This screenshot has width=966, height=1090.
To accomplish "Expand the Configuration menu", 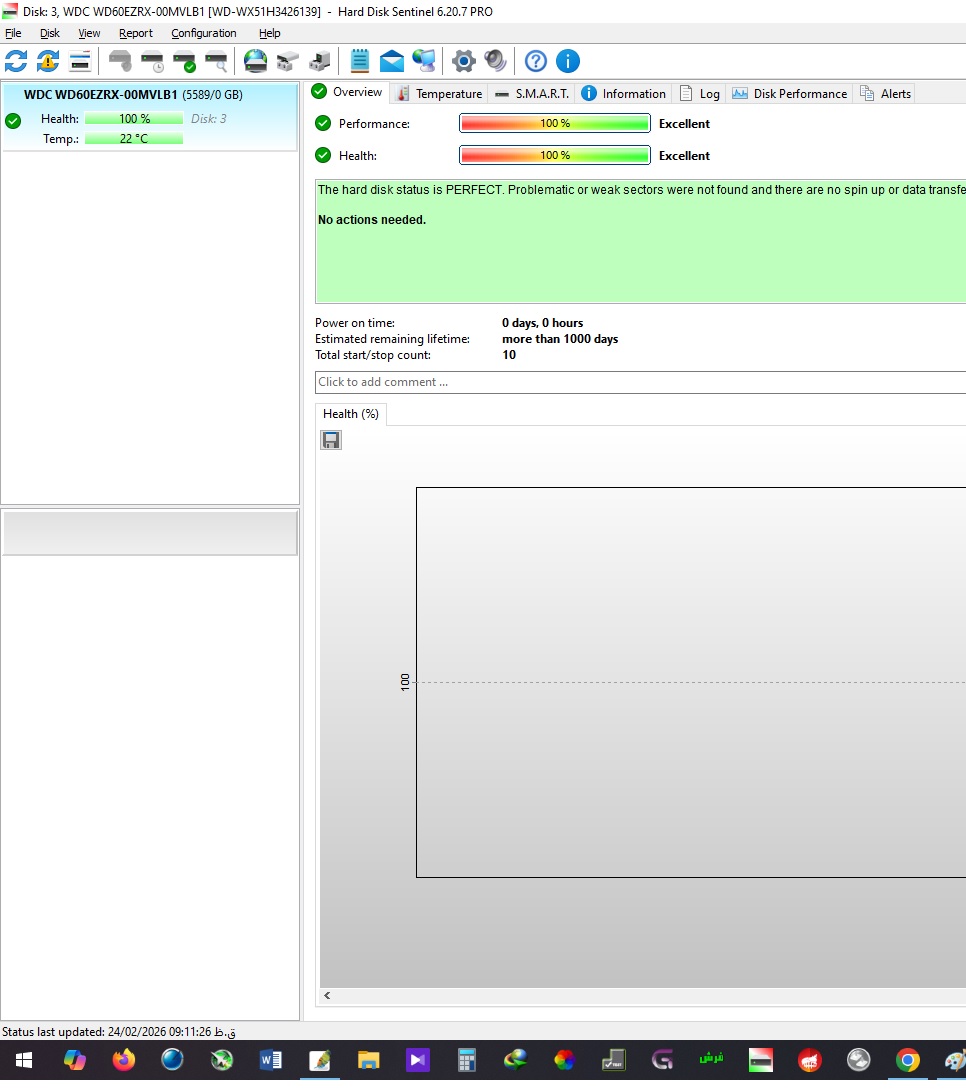I will [204, 33].
